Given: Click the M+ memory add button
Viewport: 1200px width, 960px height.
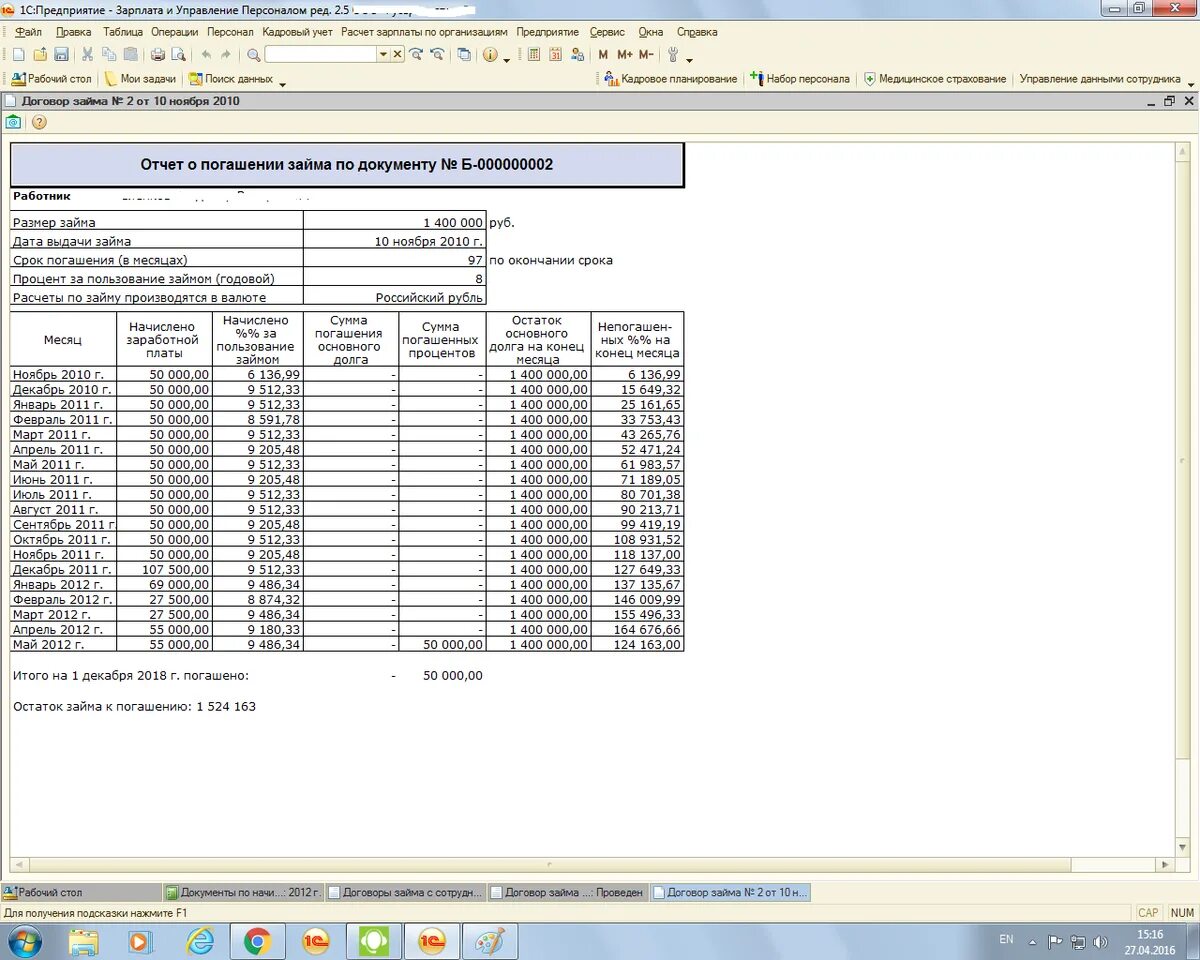Looking at the screenshot, I should point(625,55).
